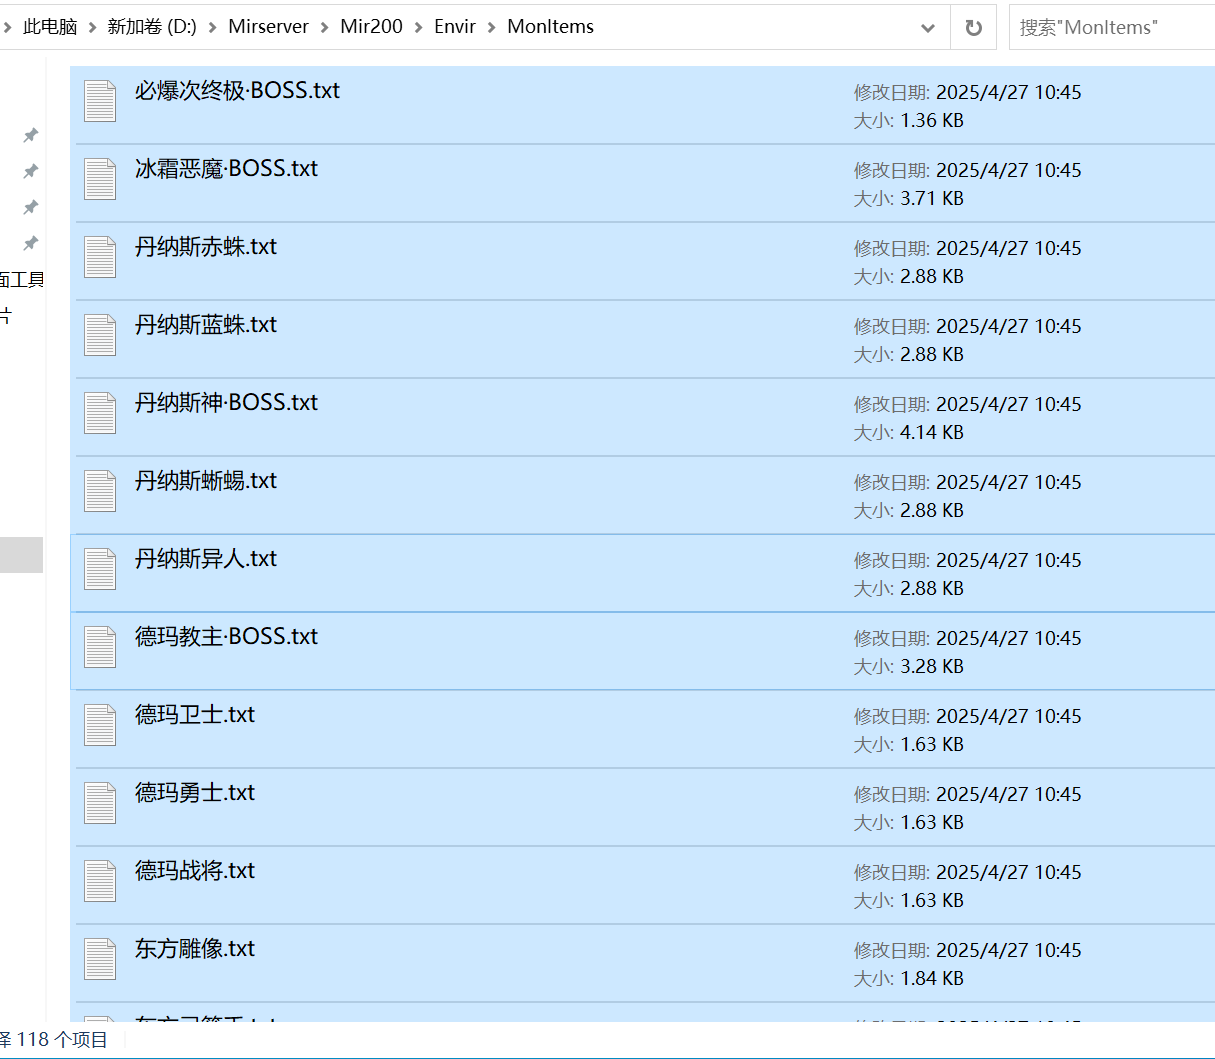Viewport: 1215px width, 1059px height.
Task: Click MonItems in the breadcrumb path
Action: (550, 27)
